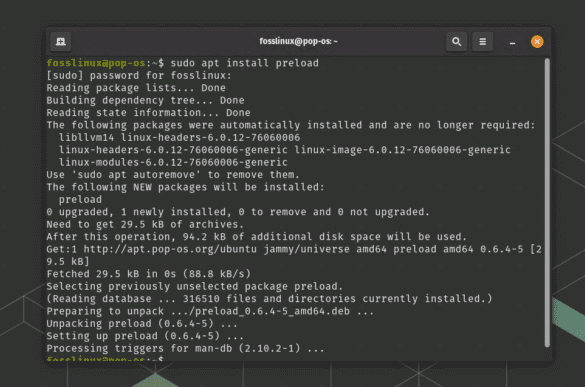Click the http://apt.pop-os.org/ubuntu URL
This screenshot has width=585, height=387.
point(170,249)
